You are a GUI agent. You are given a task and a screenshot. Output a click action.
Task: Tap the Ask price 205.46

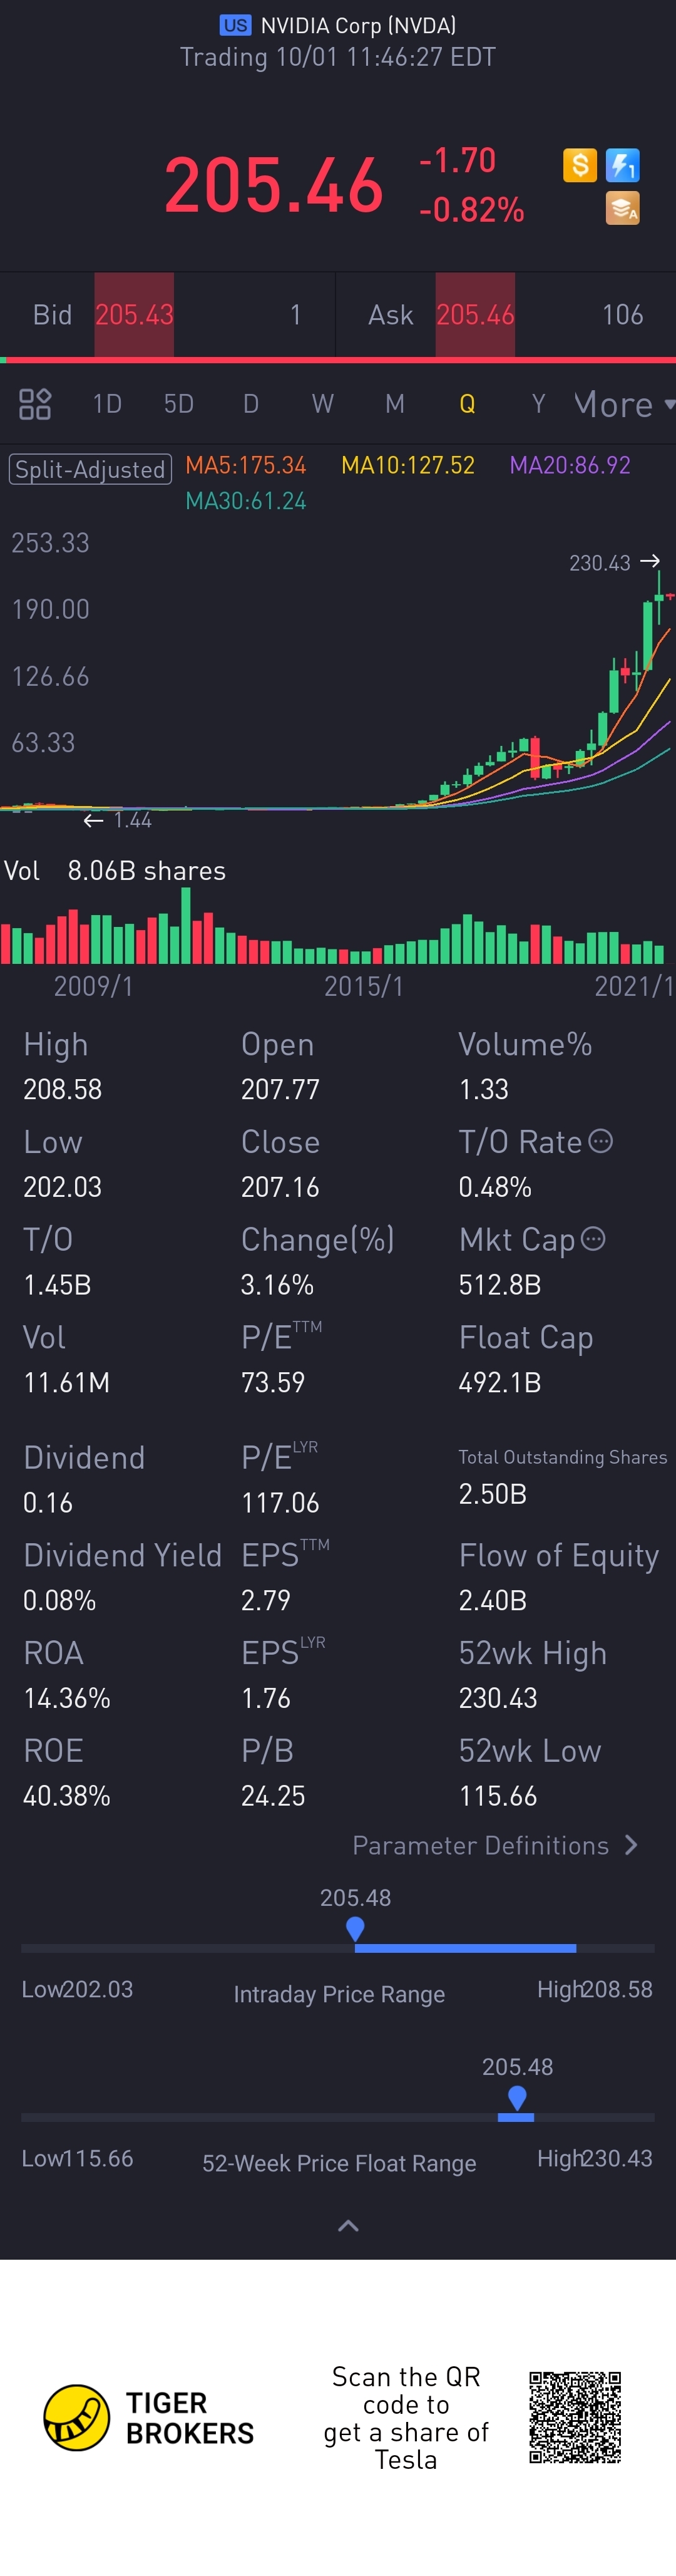pyautogui.click(x=475, y=315)
